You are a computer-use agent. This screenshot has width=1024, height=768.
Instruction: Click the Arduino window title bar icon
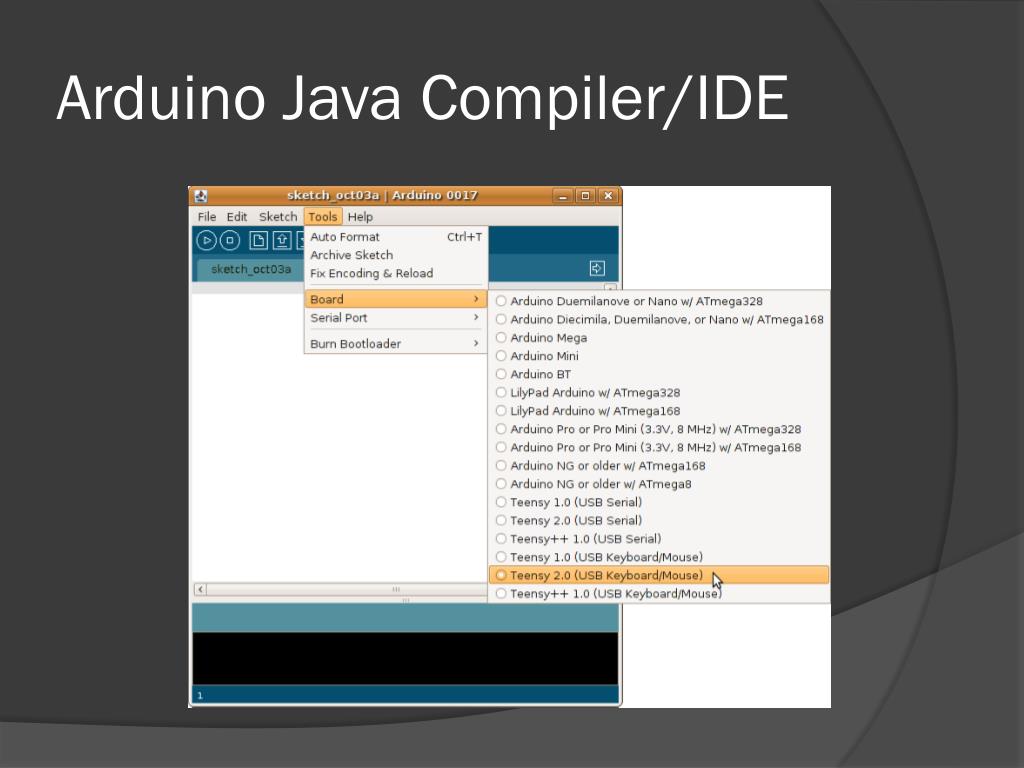click(x=201, y=196)
